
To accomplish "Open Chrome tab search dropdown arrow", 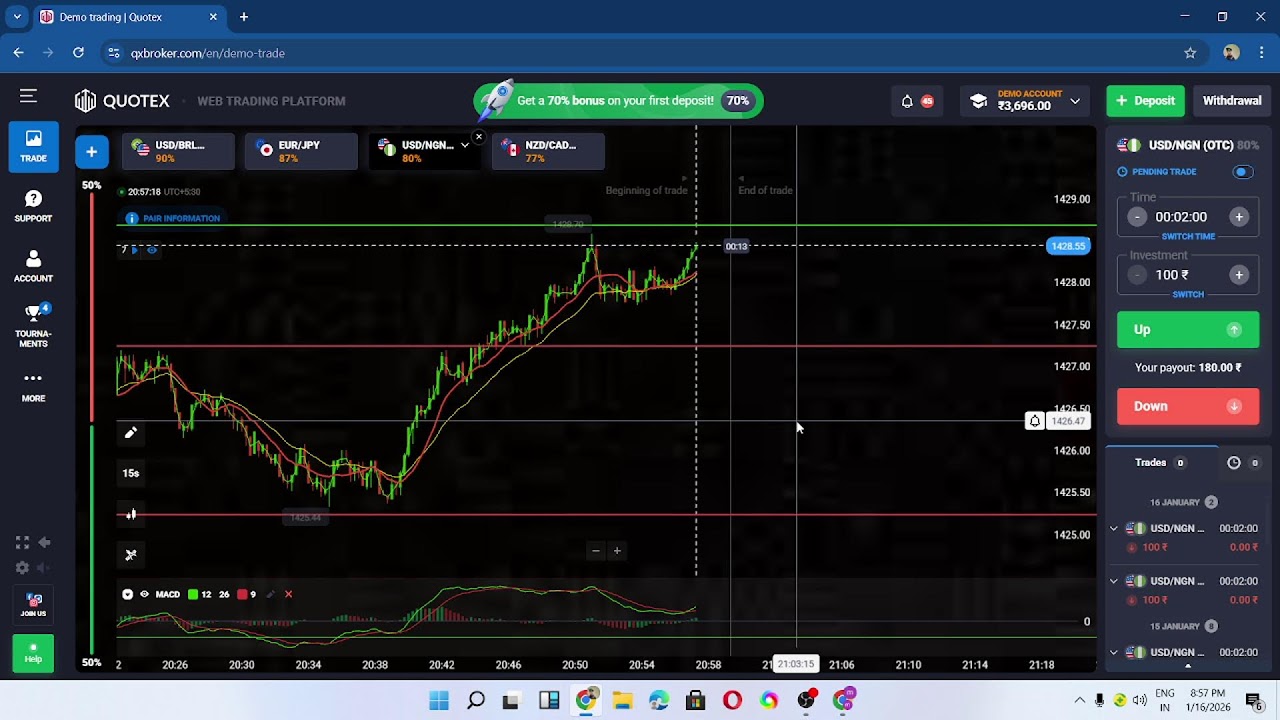I will [x=17, y=17].
